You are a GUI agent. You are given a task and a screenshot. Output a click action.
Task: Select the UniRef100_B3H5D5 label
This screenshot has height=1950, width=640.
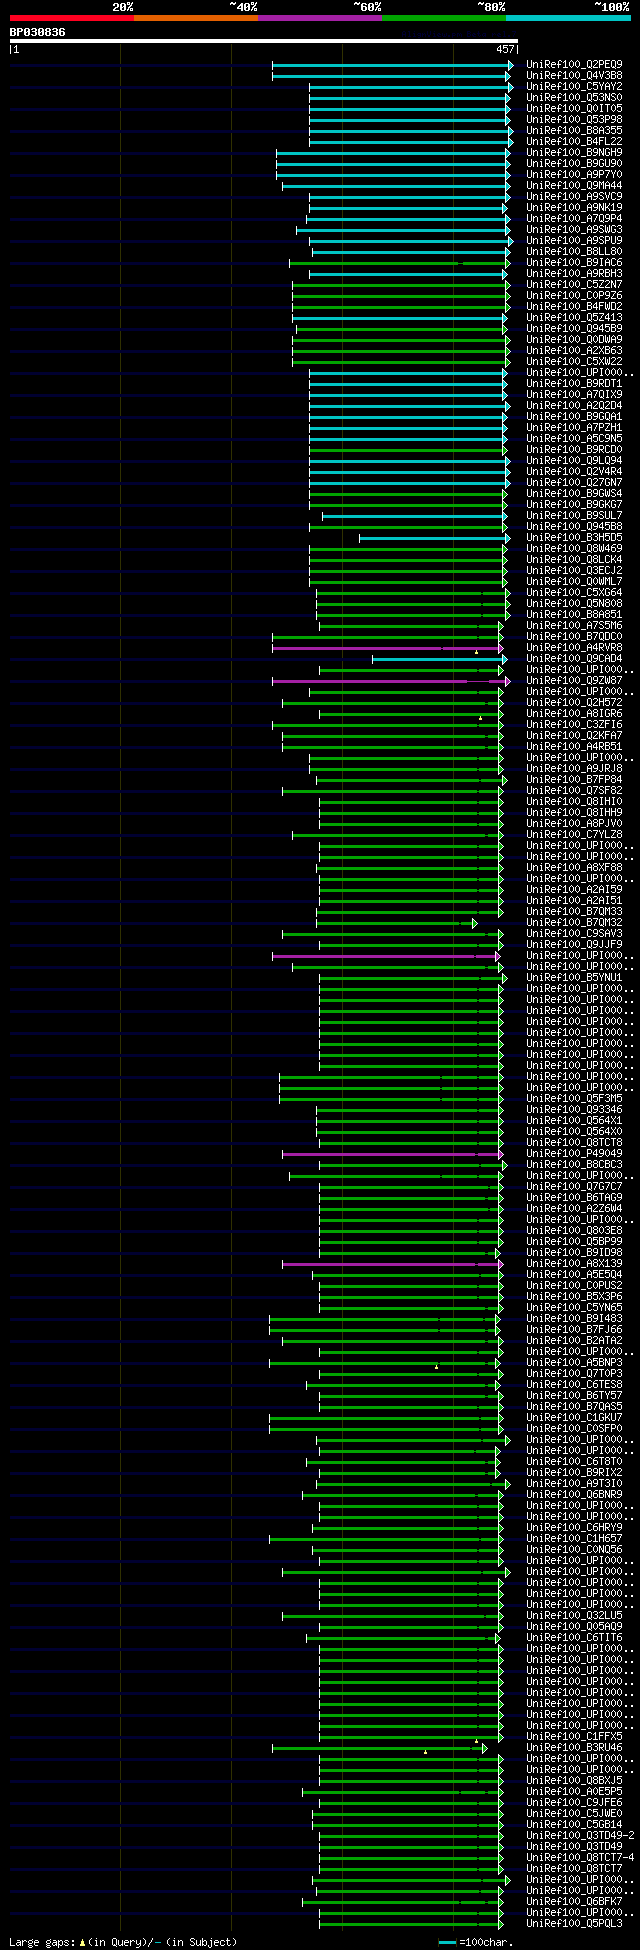(574, 537)
